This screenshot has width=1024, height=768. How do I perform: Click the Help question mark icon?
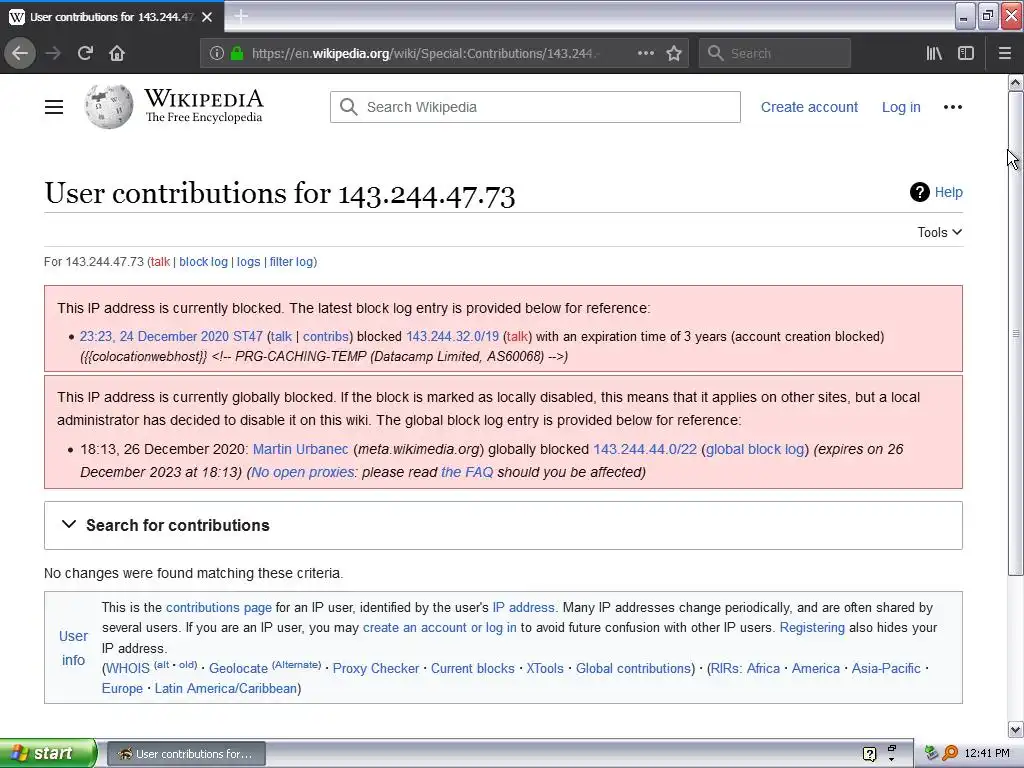(x=920, y=192)
